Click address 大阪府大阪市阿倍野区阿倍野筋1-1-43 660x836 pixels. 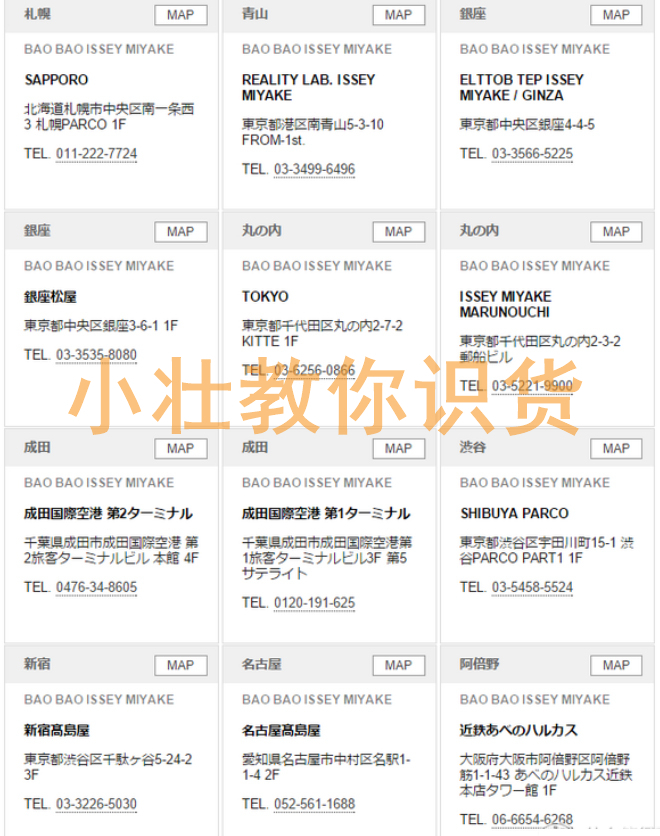tap(546, 775)
